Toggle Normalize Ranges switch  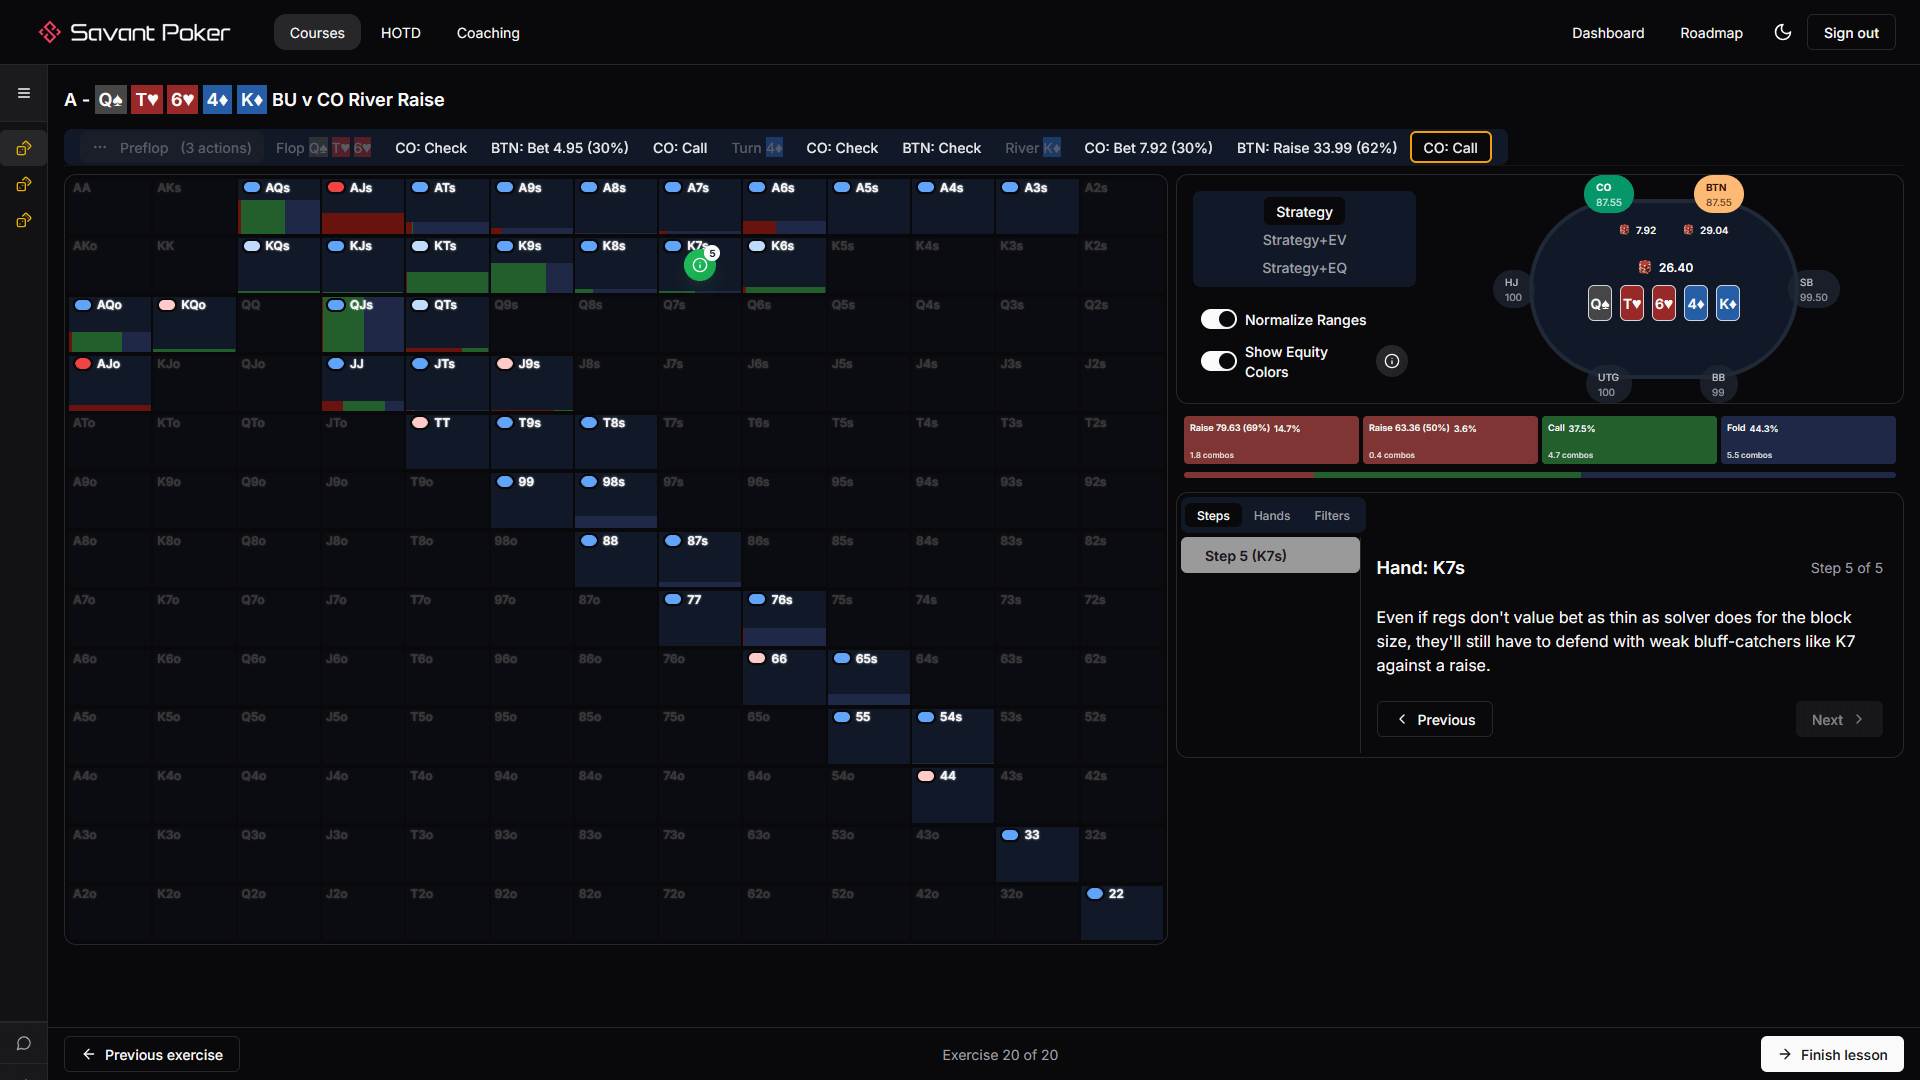coord(1218,319)
